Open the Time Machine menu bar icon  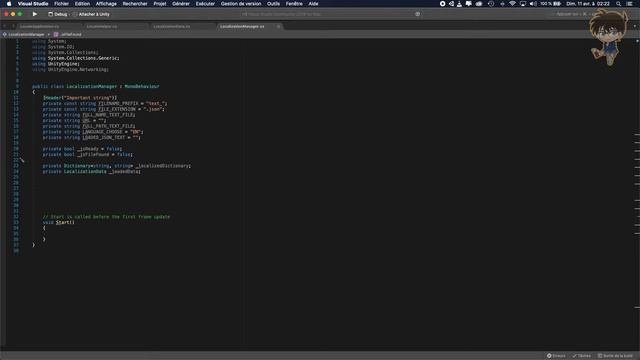(491, 4)
